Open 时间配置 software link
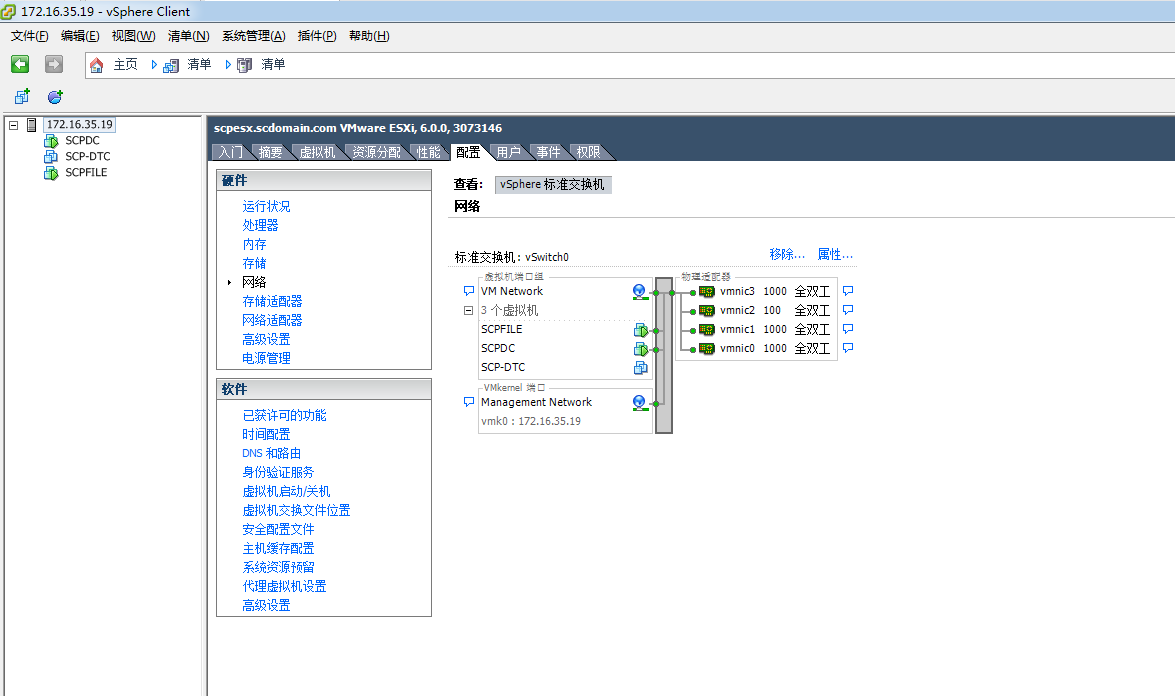Screen dimensions: 1175x696 [x=266, y=435]
